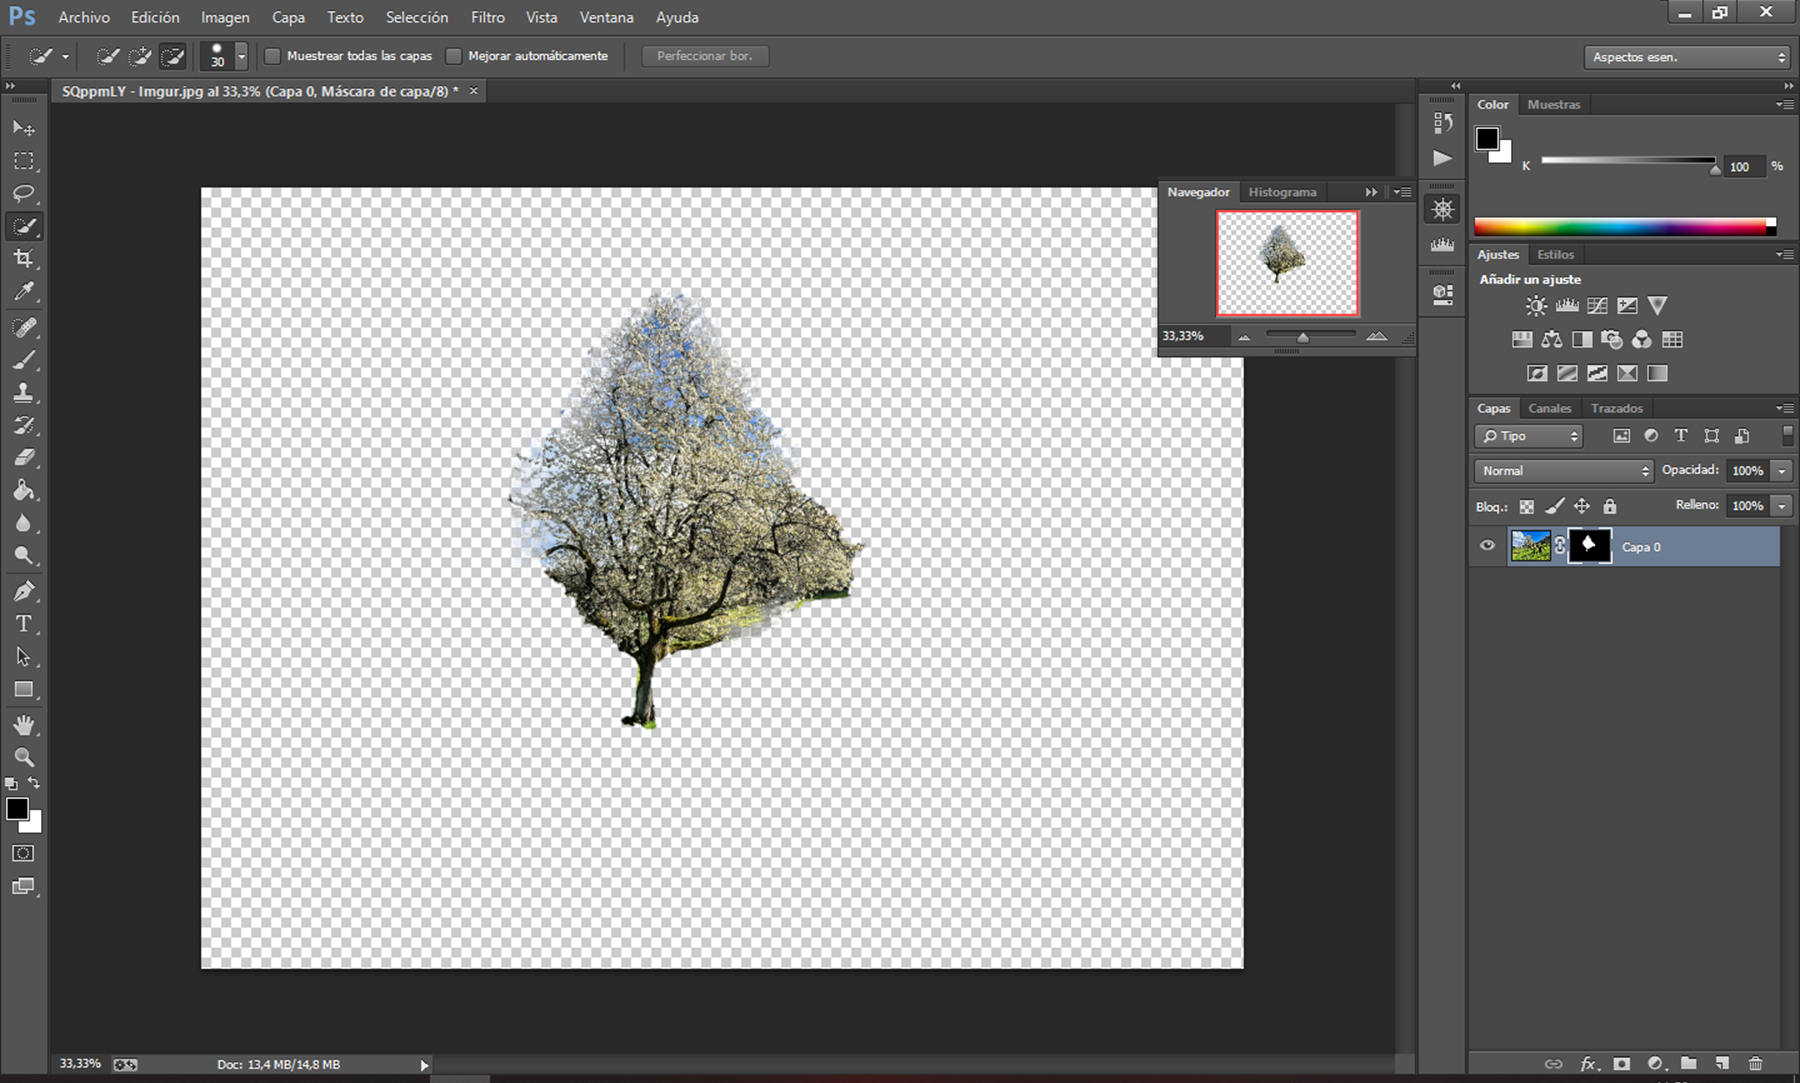This screenshot has height=1083, width=1800.
Task: Select the Zoom tool
Action: 24,757
